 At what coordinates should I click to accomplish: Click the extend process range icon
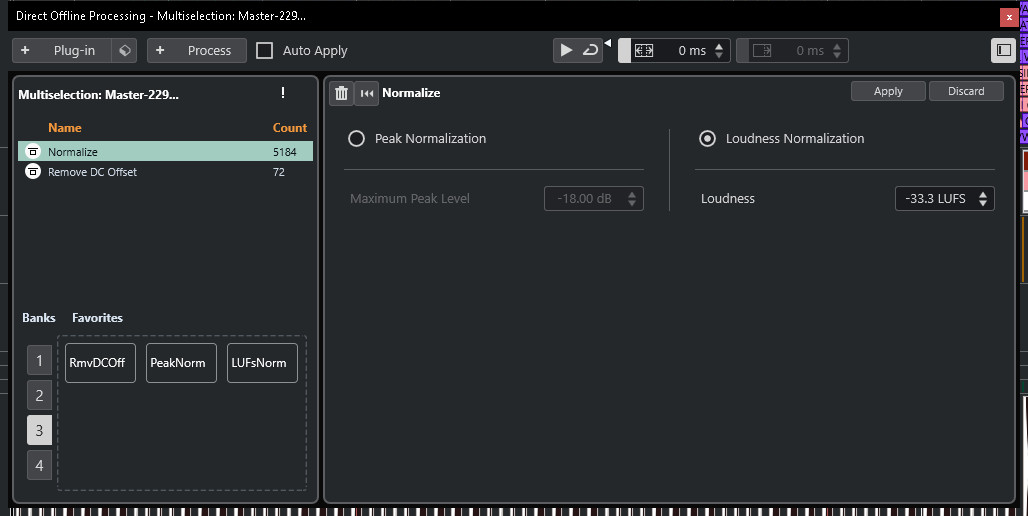(x=644, y=50)
